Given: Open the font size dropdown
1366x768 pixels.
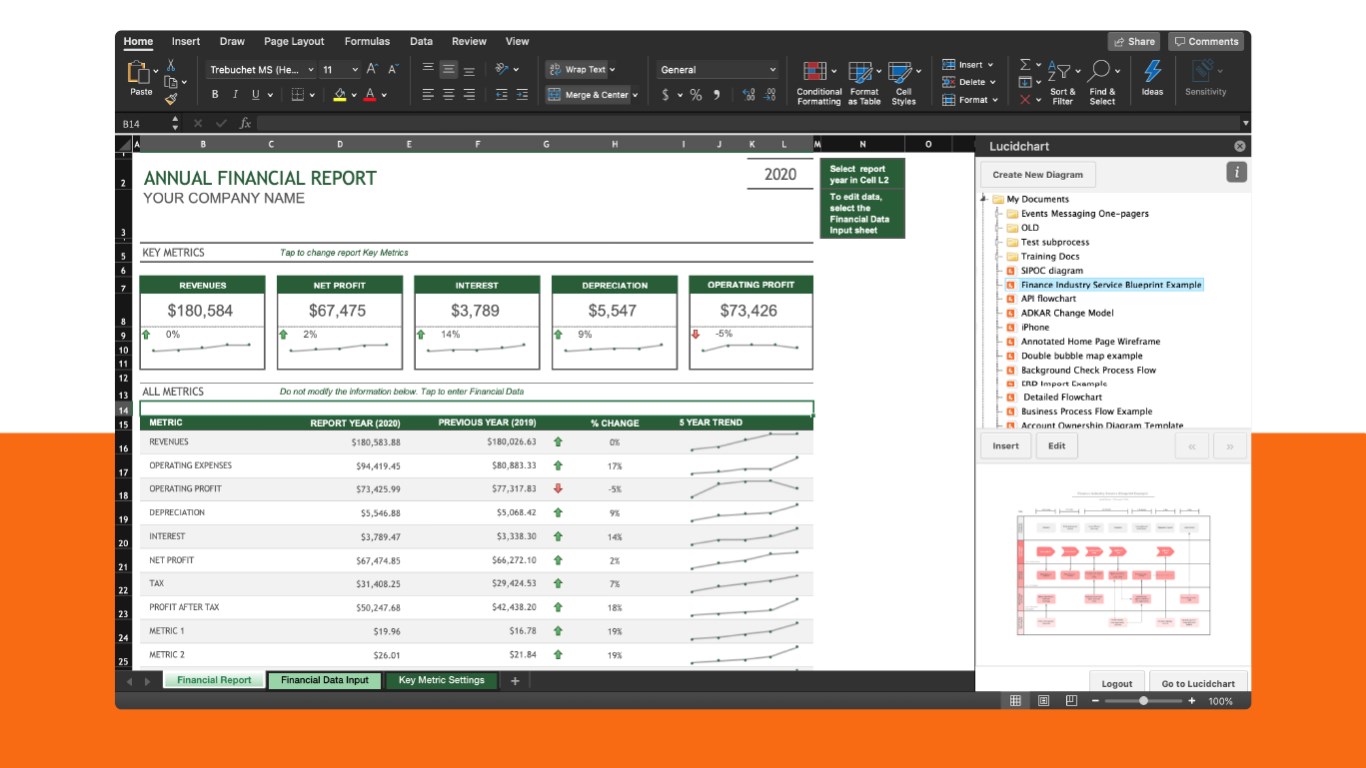Looking at the screenshot, I should point(354,70).
